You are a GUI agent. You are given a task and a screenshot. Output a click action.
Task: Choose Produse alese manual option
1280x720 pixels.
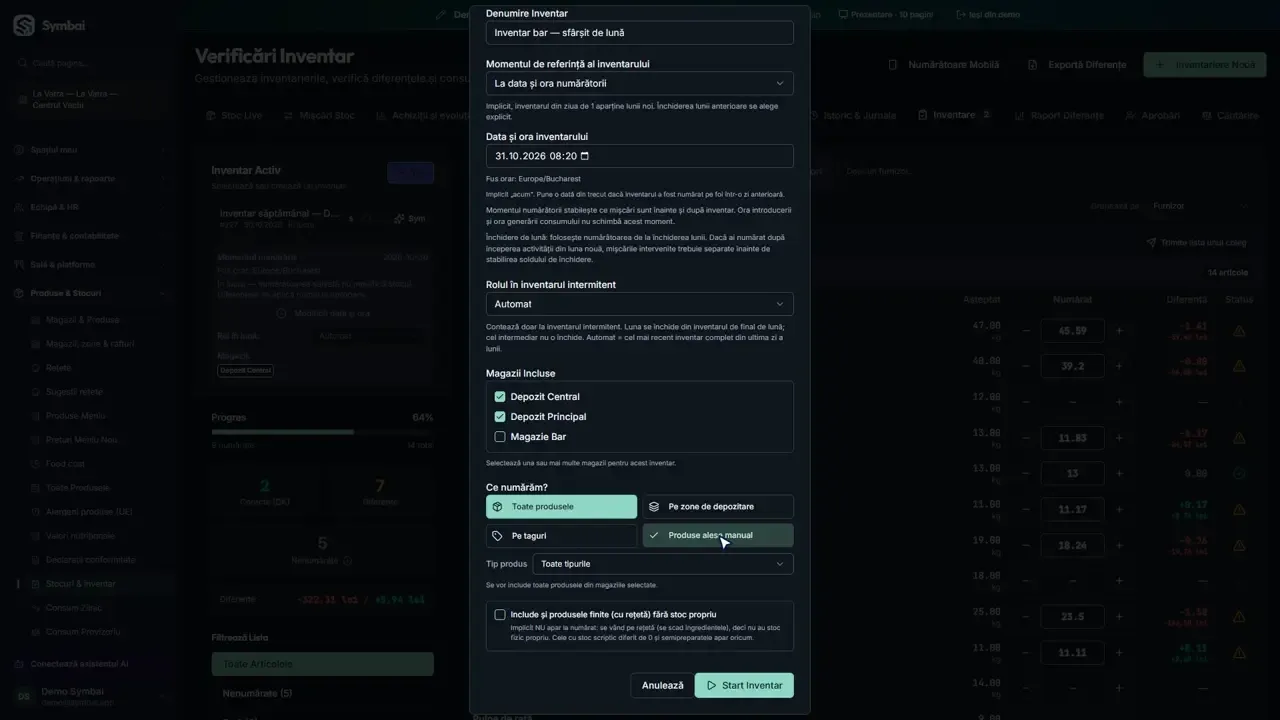click(718, 536)
